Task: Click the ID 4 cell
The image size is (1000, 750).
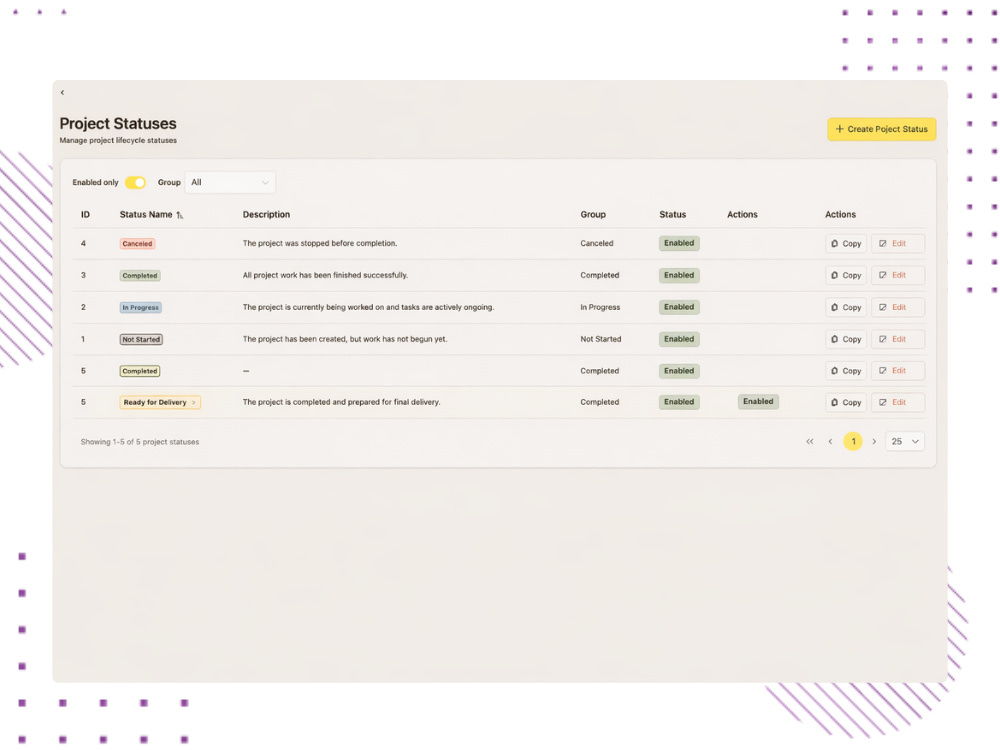Action: point(83,244)
